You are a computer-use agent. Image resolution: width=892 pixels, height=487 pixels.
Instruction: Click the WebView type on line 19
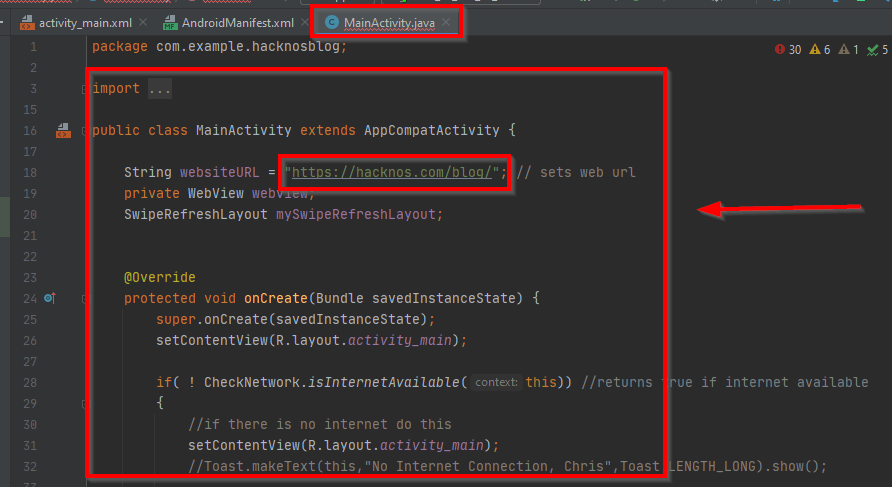point(216,193)
